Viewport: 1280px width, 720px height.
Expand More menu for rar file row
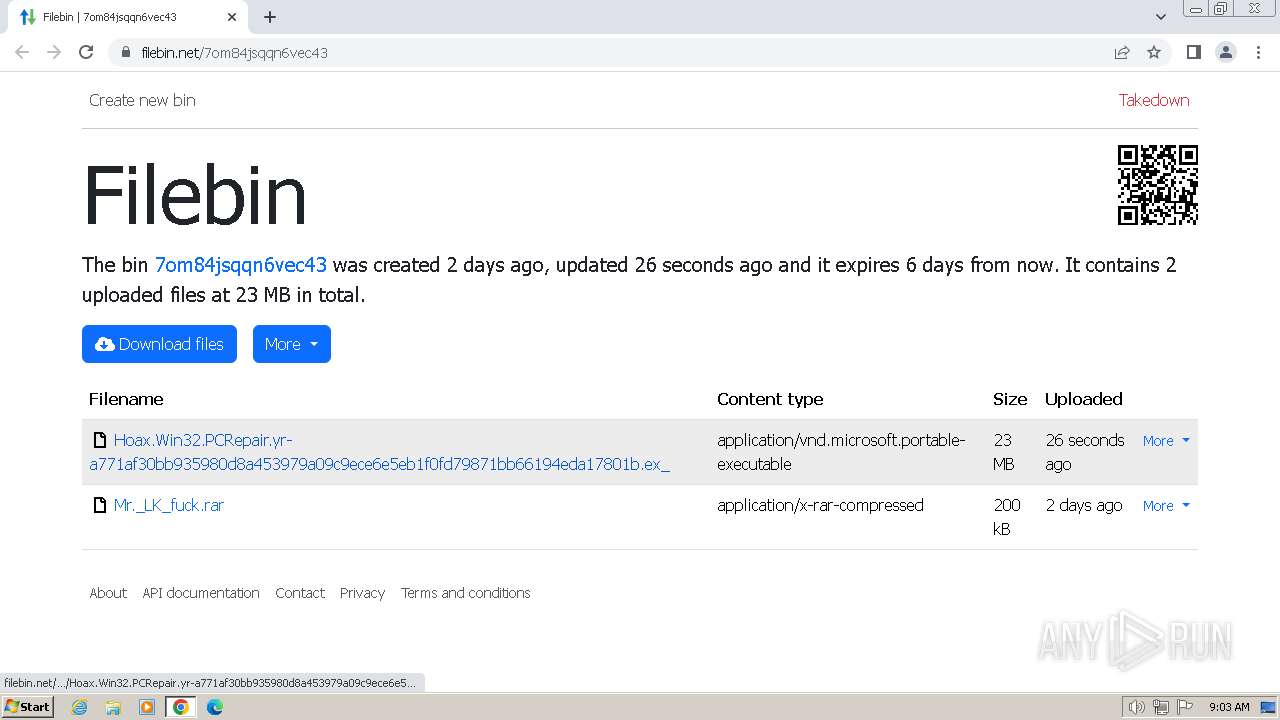click(x=1166, y=506)
